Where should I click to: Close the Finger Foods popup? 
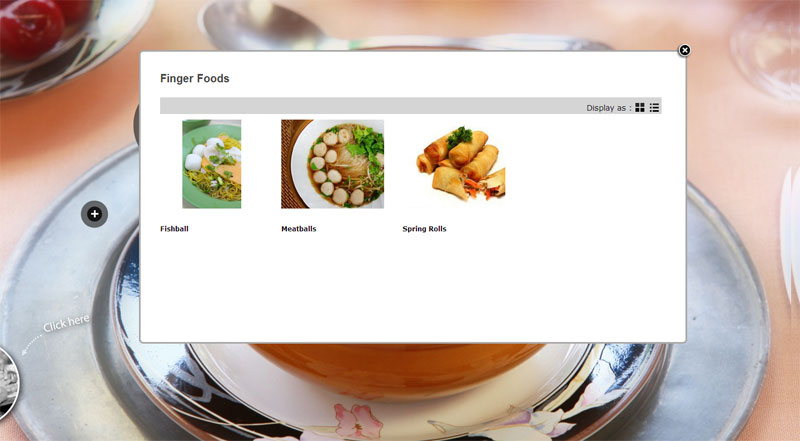pos(685,50)
